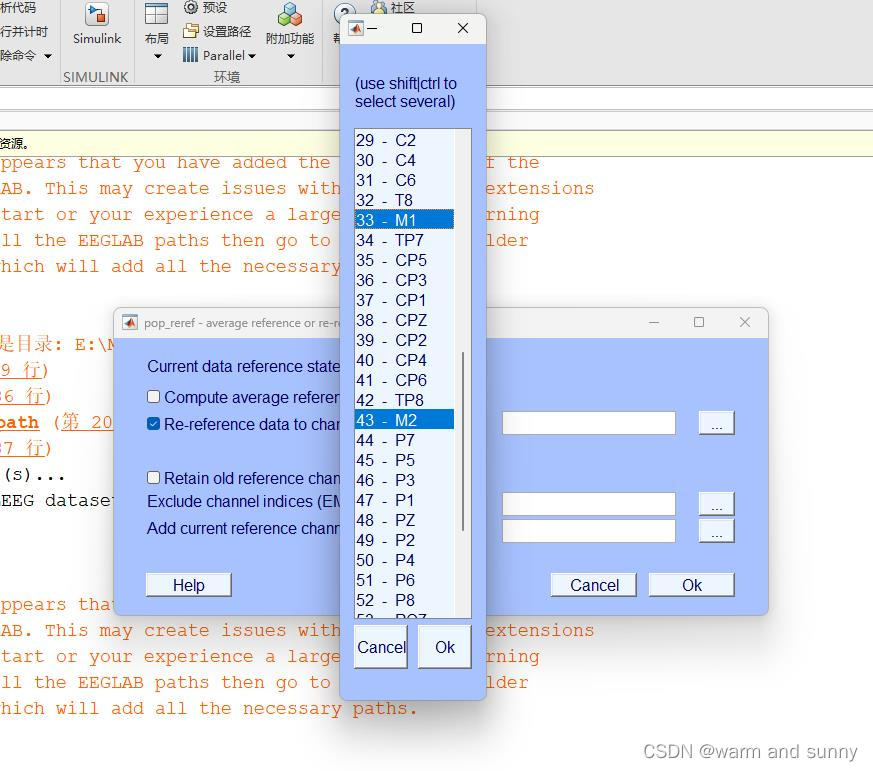
Task: Select channel 34 - TP7
Action: [x=405, y=240]
